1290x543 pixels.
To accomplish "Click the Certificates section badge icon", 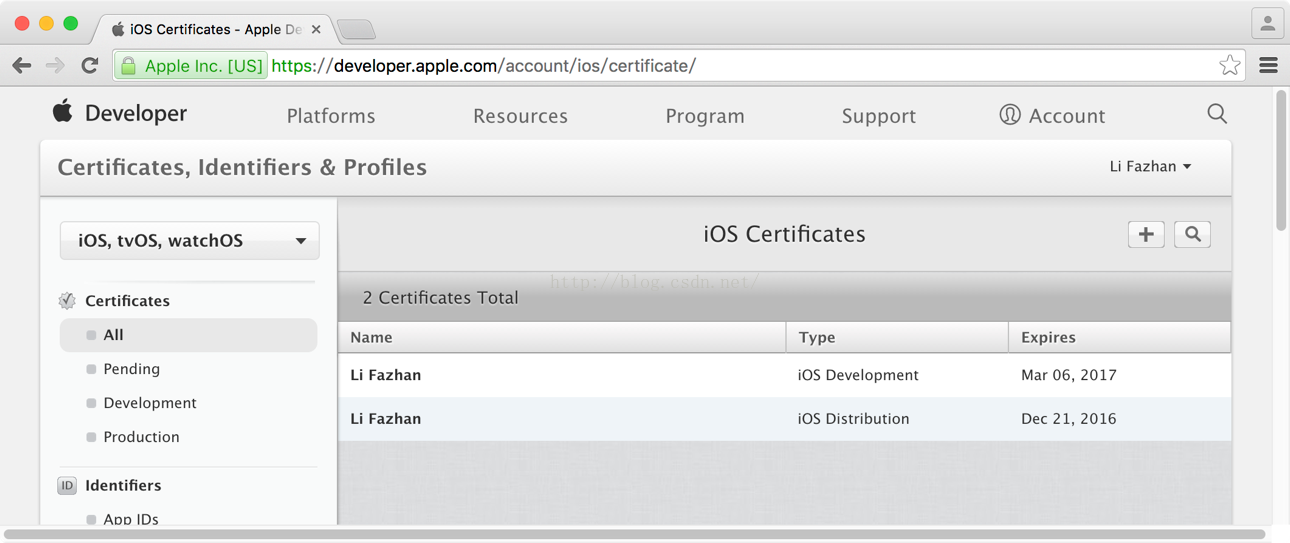I will pyautogui.click(x=67, y=301).
